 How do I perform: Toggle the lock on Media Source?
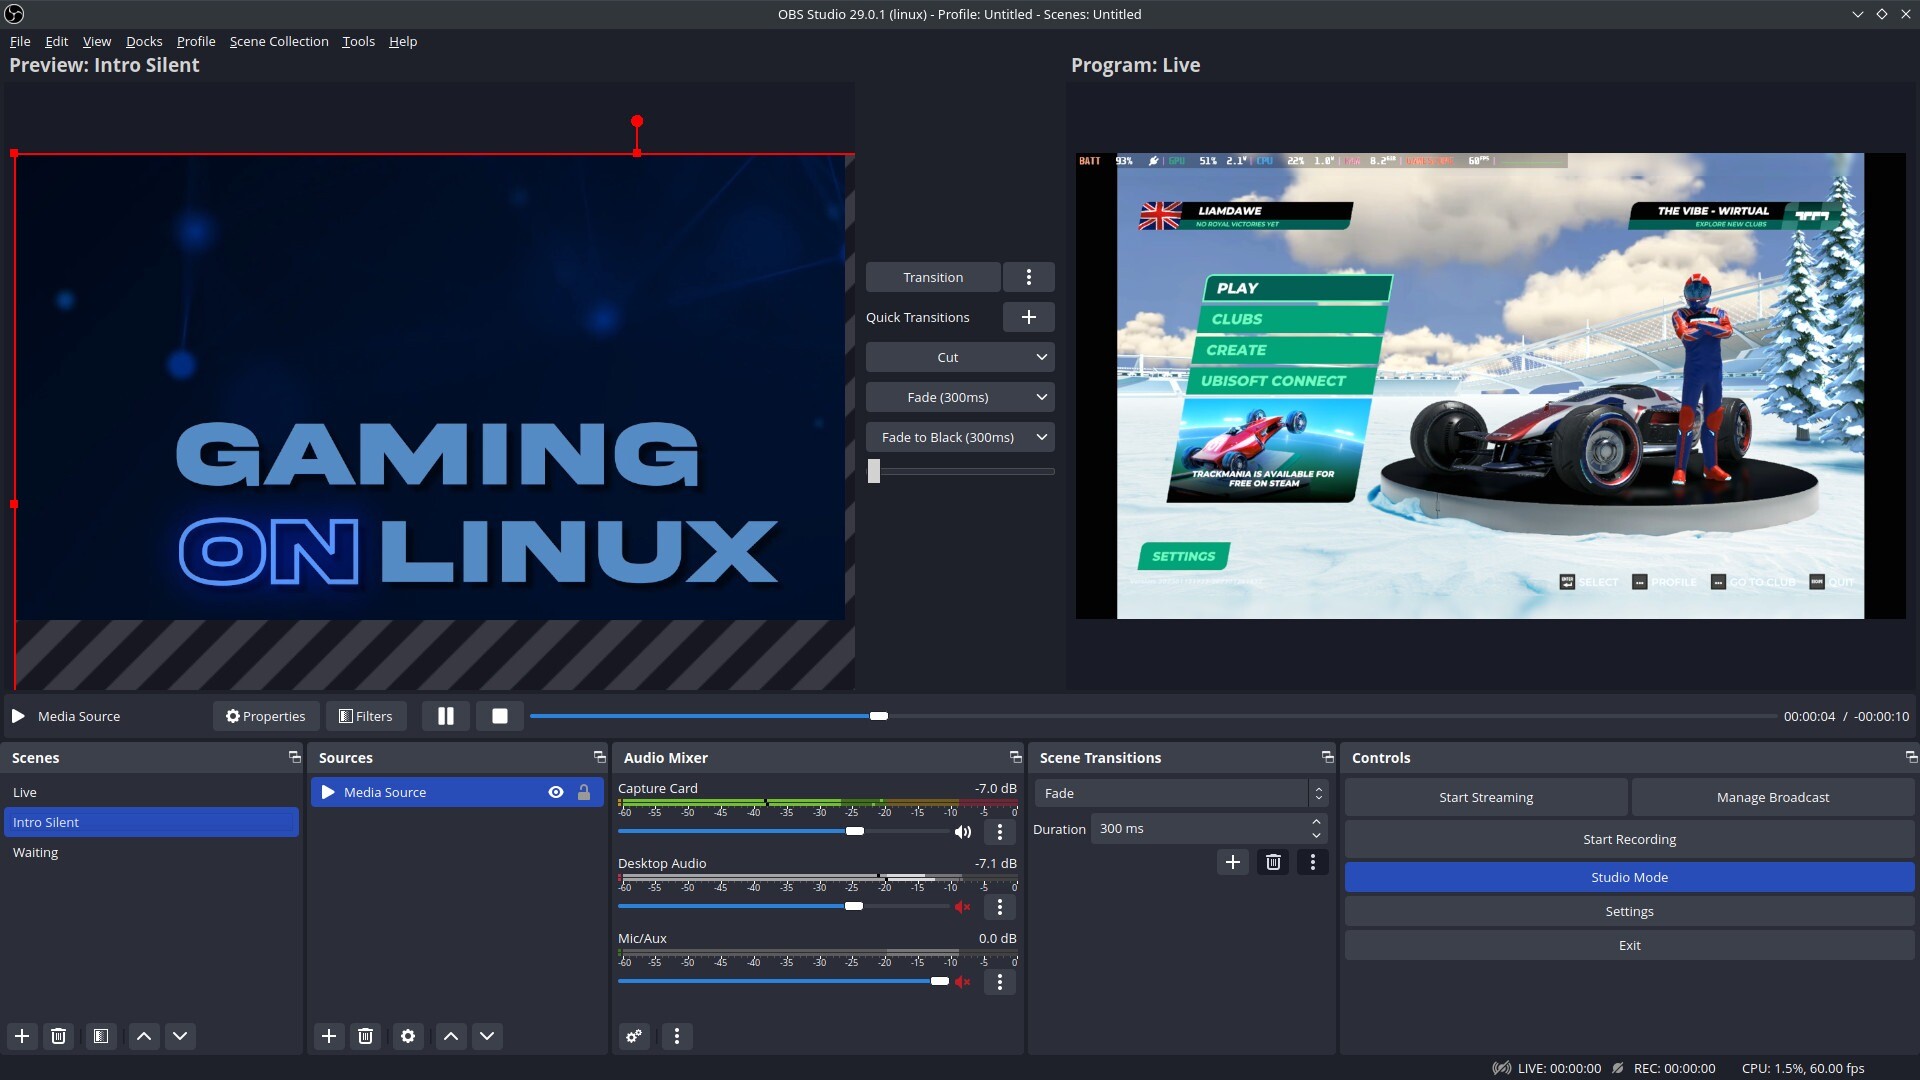584,792
